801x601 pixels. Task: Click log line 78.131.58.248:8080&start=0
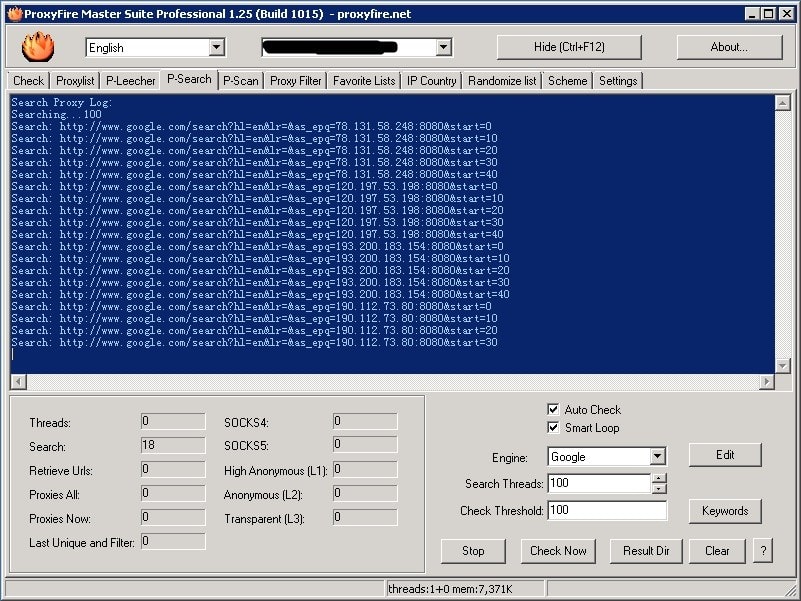click(251, 126)
